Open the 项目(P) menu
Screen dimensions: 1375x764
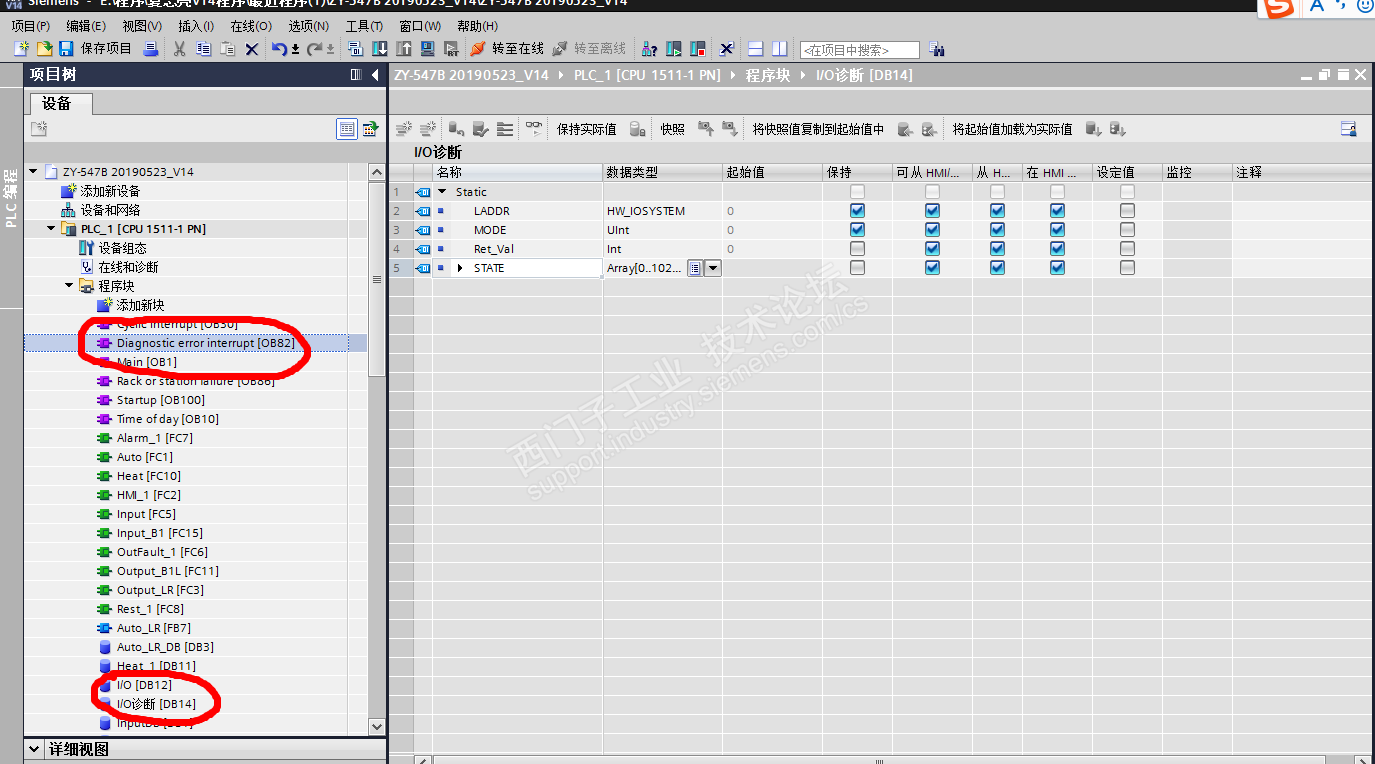[30, 26]
